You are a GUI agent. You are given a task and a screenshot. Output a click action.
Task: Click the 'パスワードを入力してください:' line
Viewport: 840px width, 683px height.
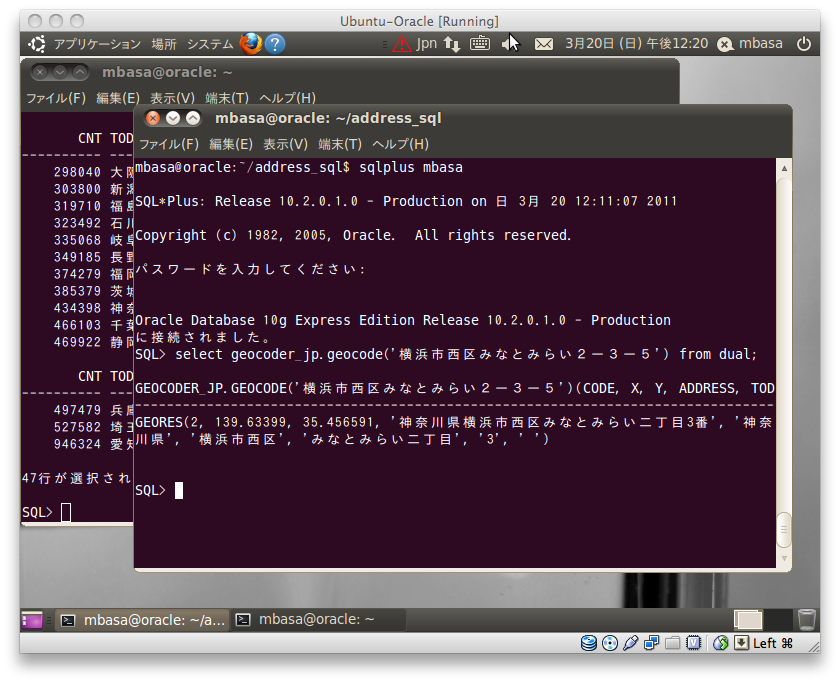[250, 269]
